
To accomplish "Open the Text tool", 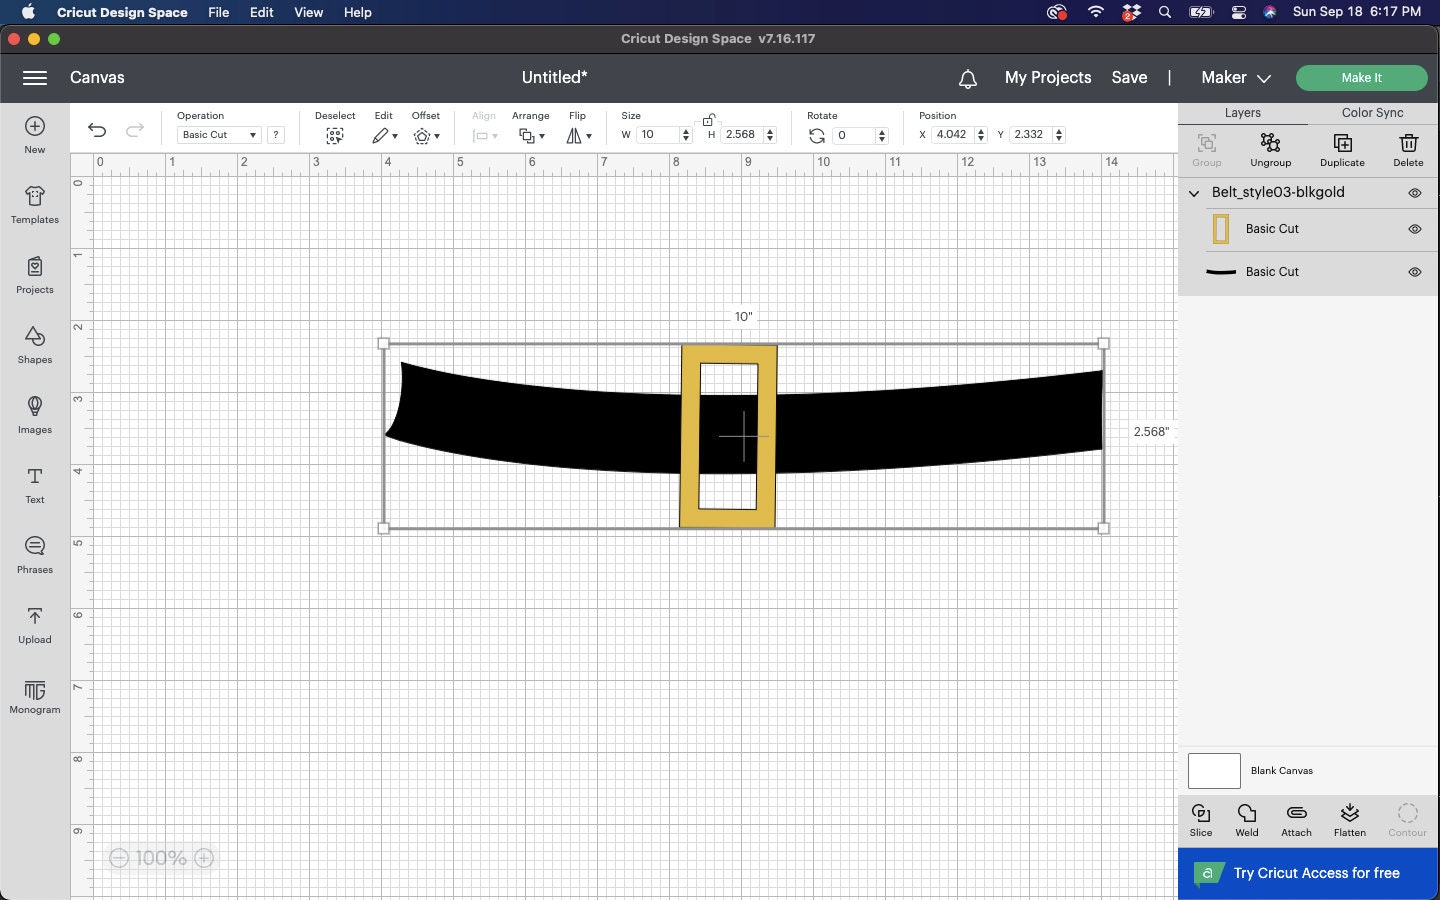I will pyautogui.click(x=34, y=485).
